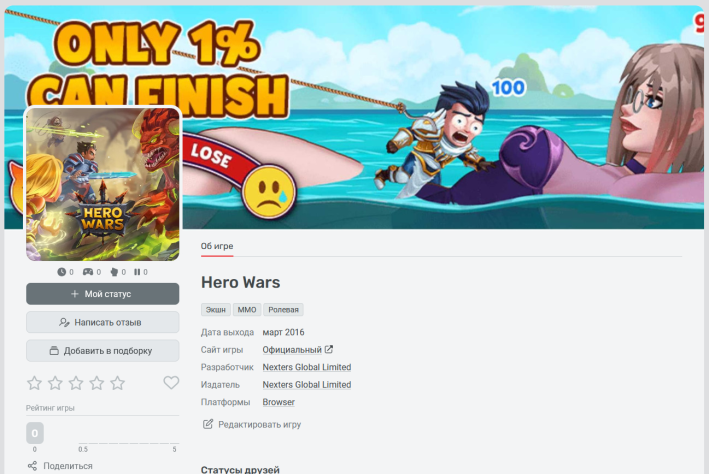Click the share icon near Поделиться
The height and width of the screenshot is (474, 709).
point(32,466)
